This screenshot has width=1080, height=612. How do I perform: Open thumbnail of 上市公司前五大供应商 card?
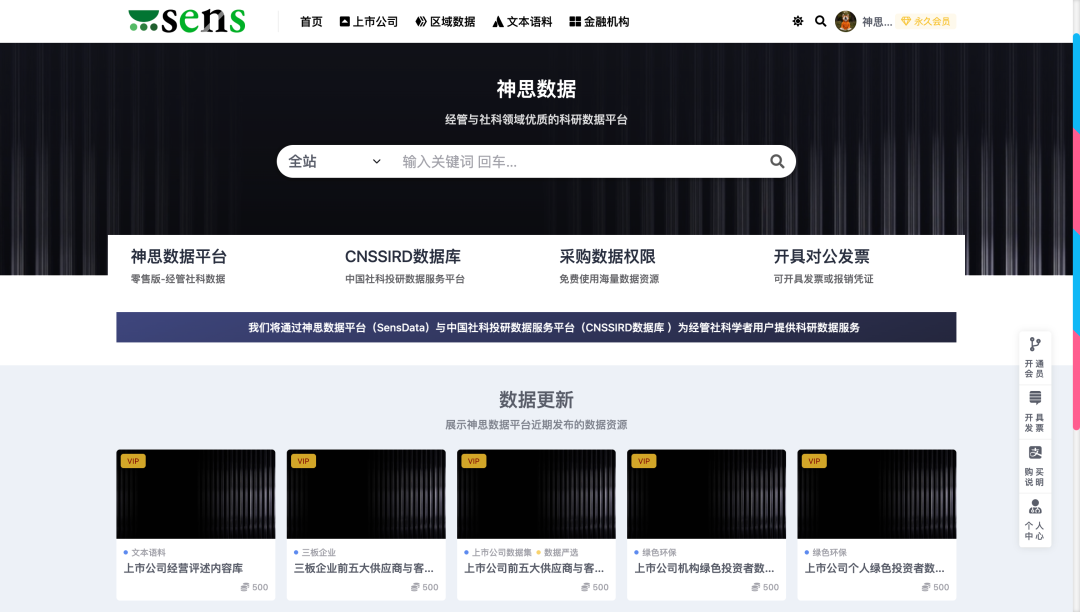click(x=536, y=494)
